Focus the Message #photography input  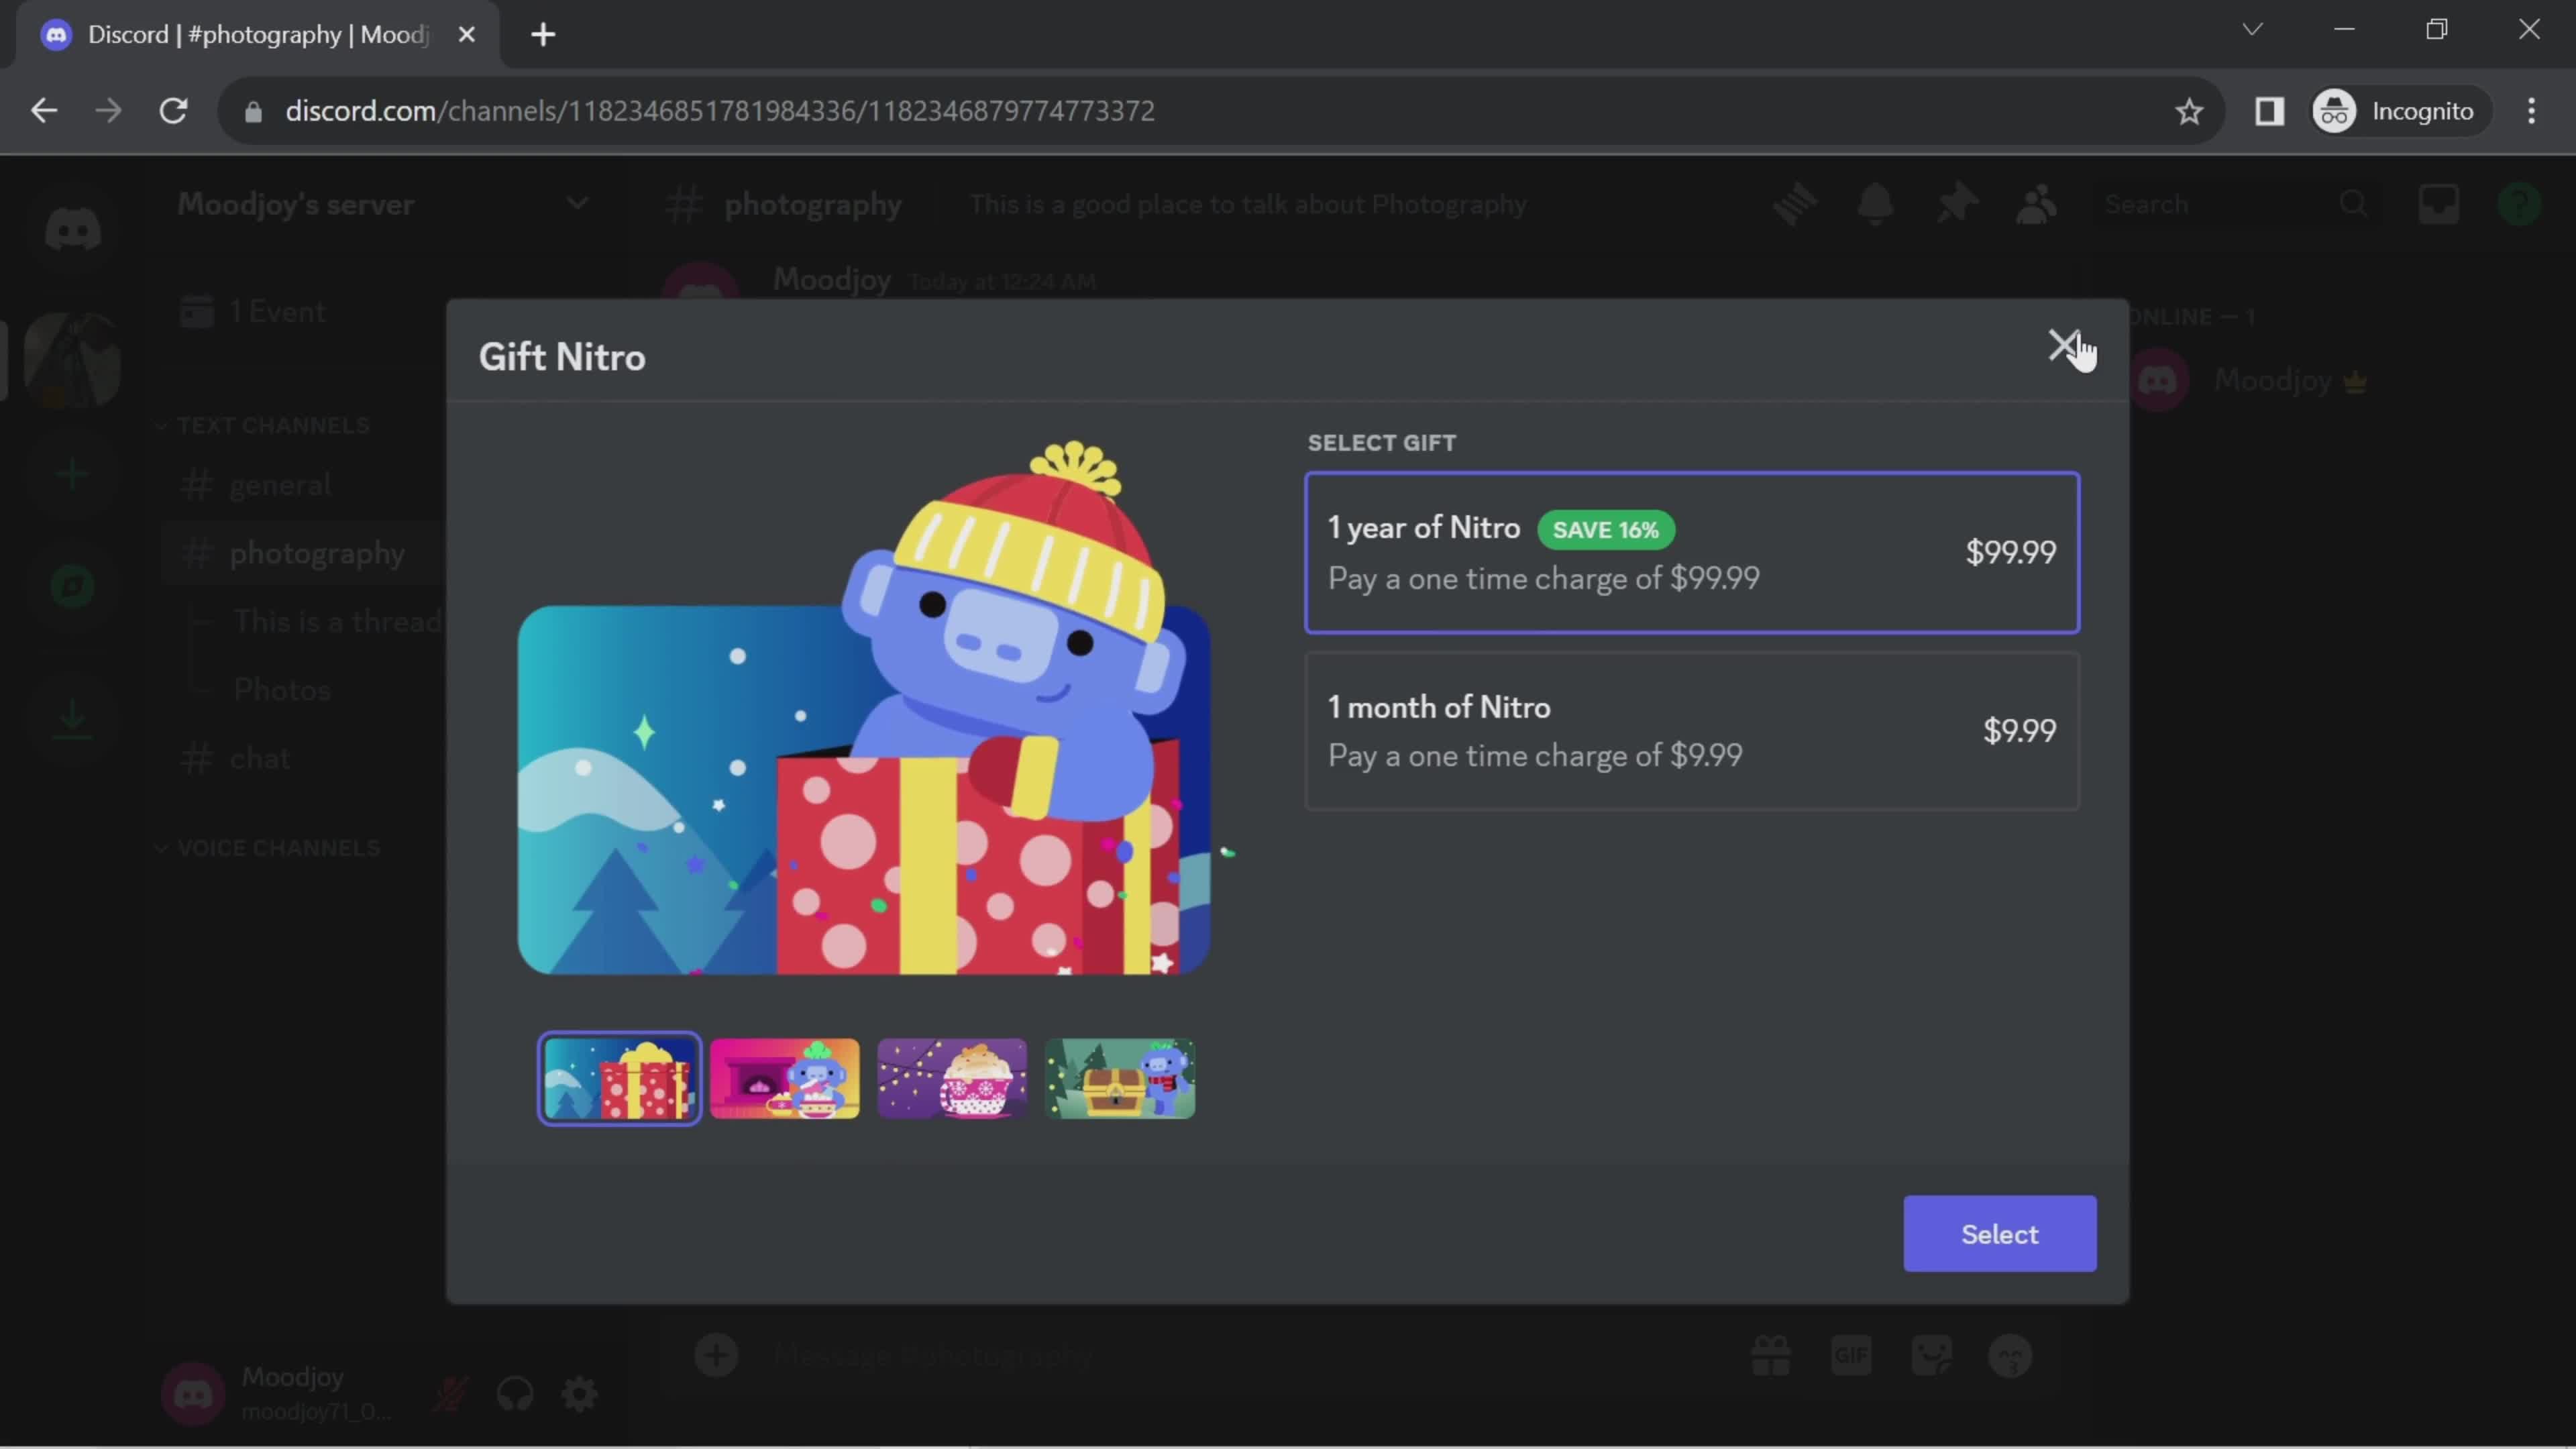click(x=1240, y=1356)
